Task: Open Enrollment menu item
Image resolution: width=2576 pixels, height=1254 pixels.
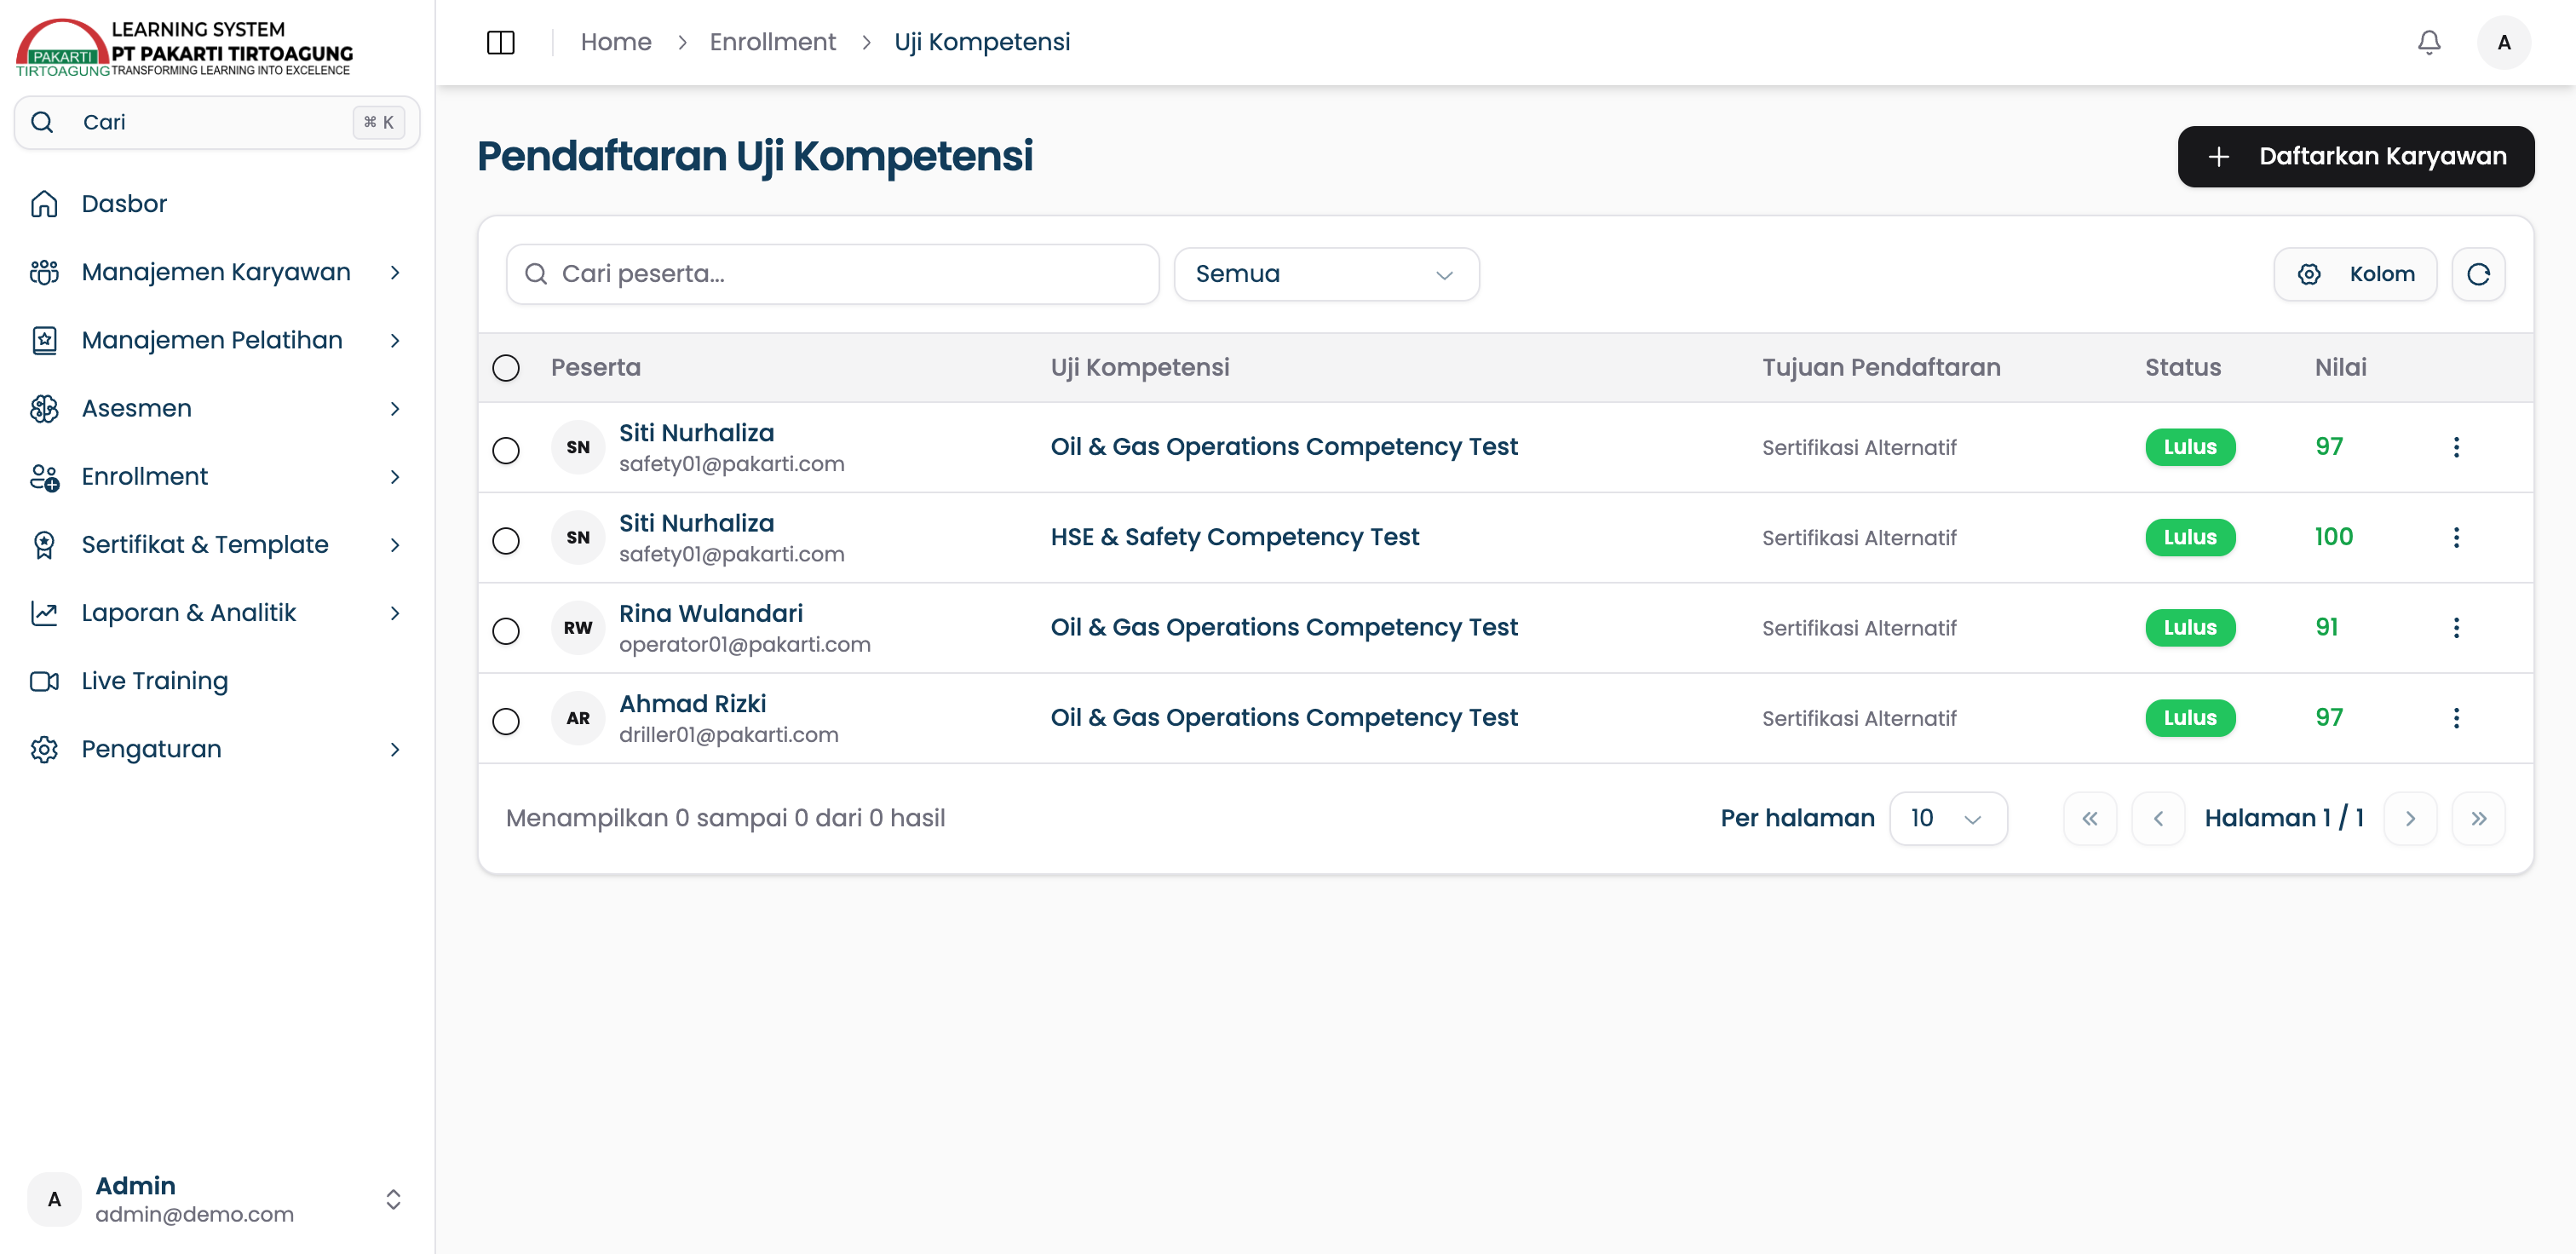Action: (217, 477)
